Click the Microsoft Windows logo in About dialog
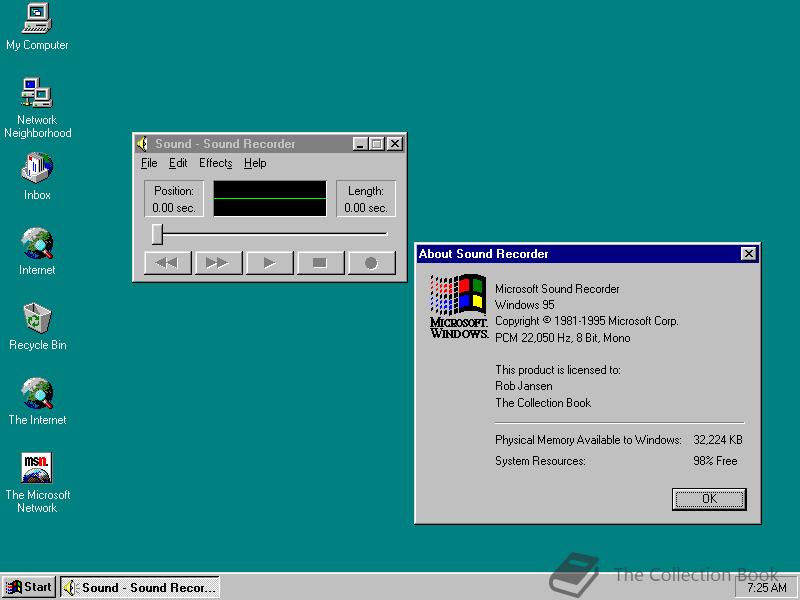 (459, 306)
